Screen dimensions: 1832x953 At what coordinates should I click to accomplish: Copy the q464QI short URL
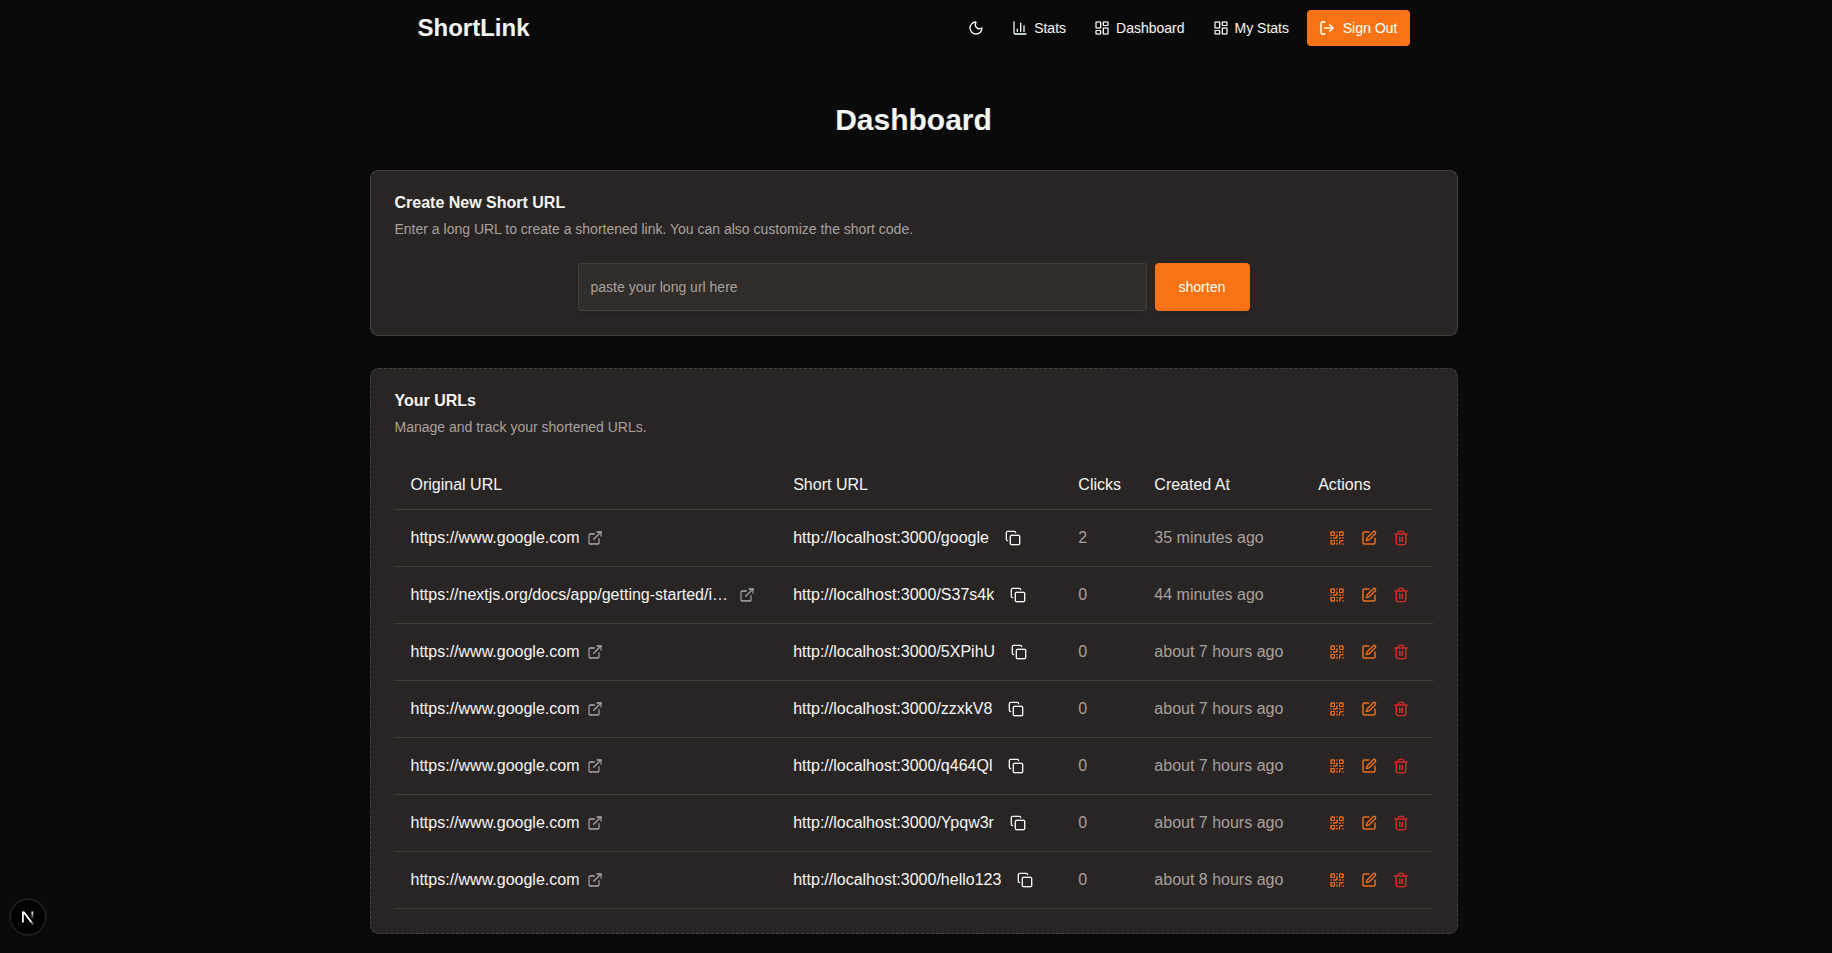tap(1016, 766)
